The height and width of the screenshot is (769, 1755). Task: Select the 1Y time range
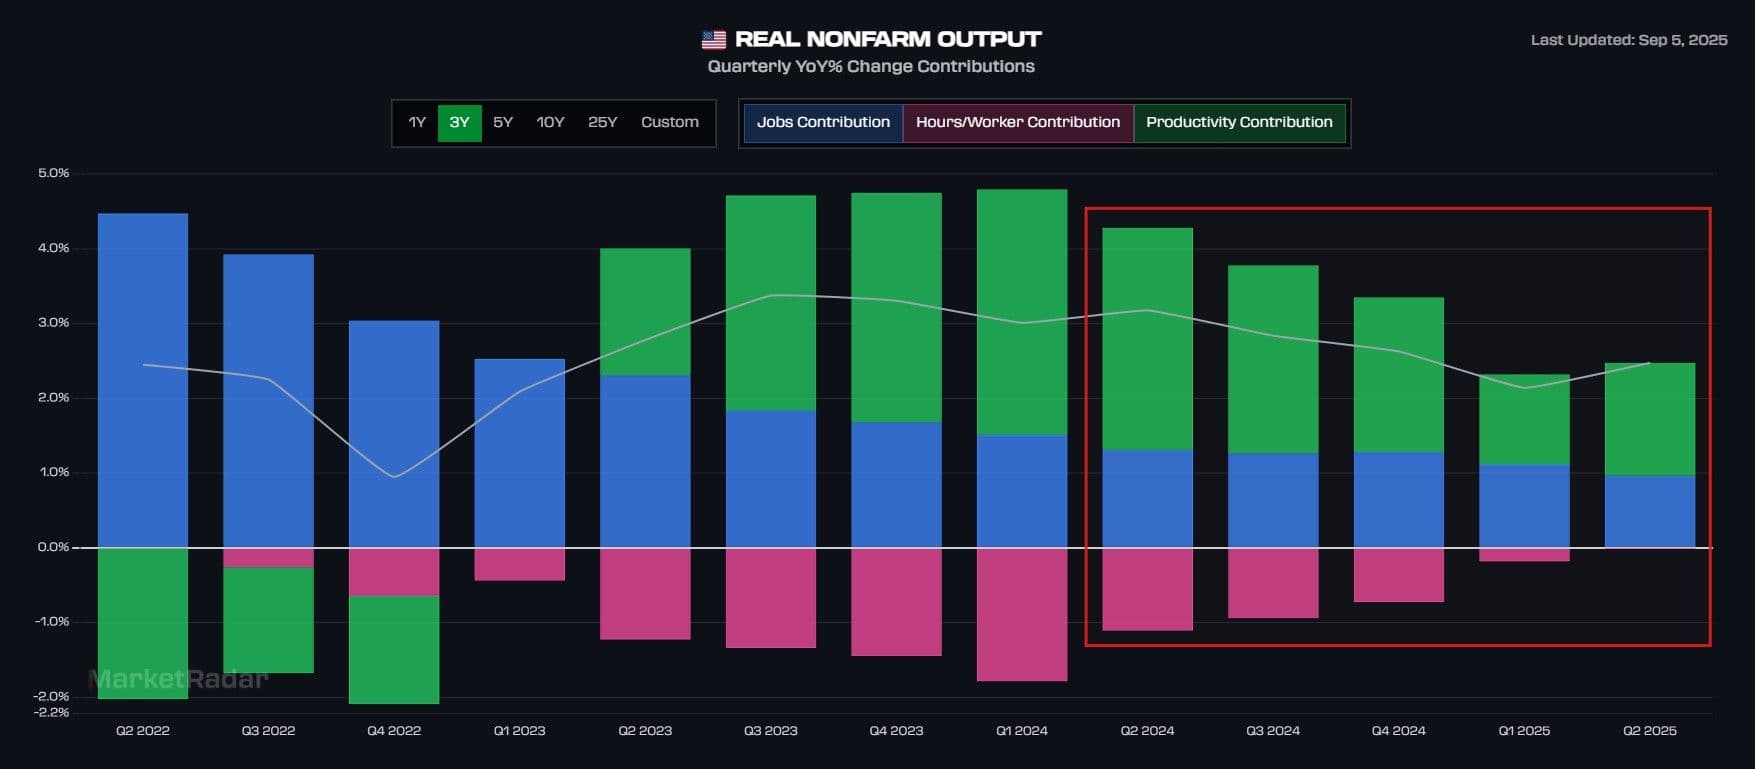pyautogui.click(x=417, y=123)
